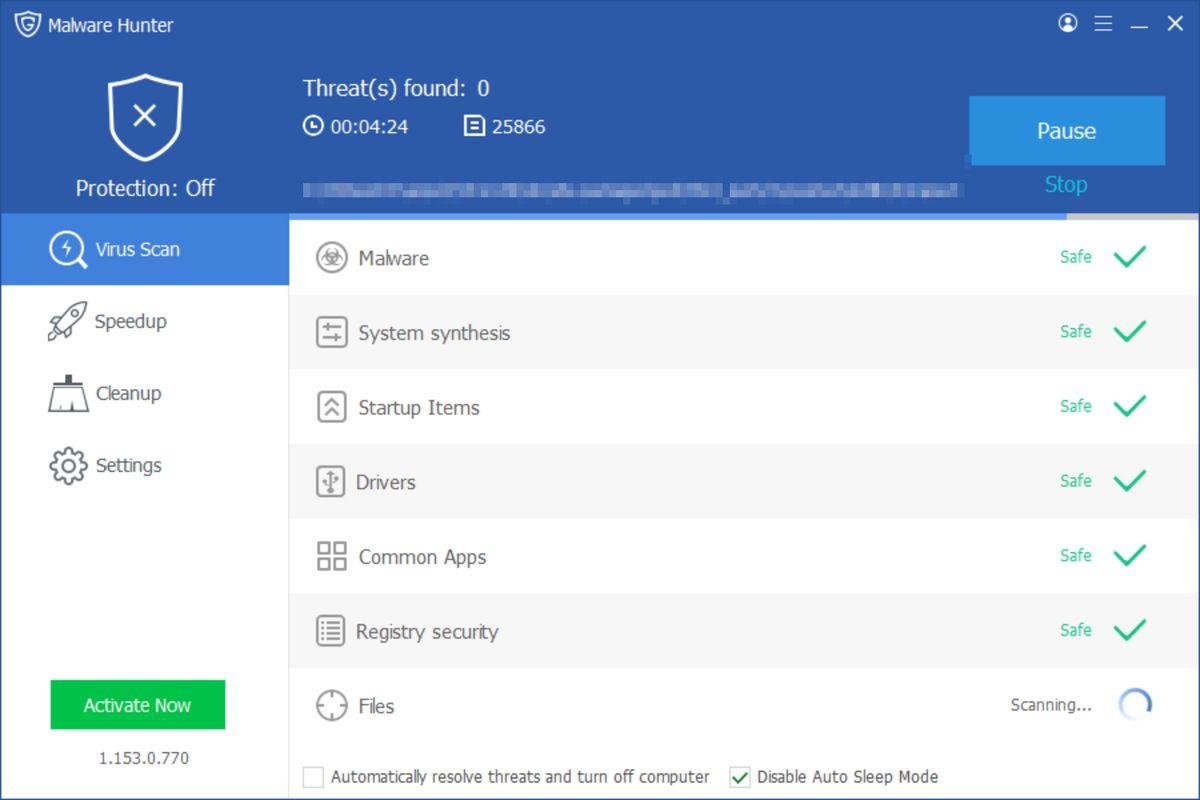
Task: Open the user account icon
Action: pyautogui.click(x=1068, y=23)
